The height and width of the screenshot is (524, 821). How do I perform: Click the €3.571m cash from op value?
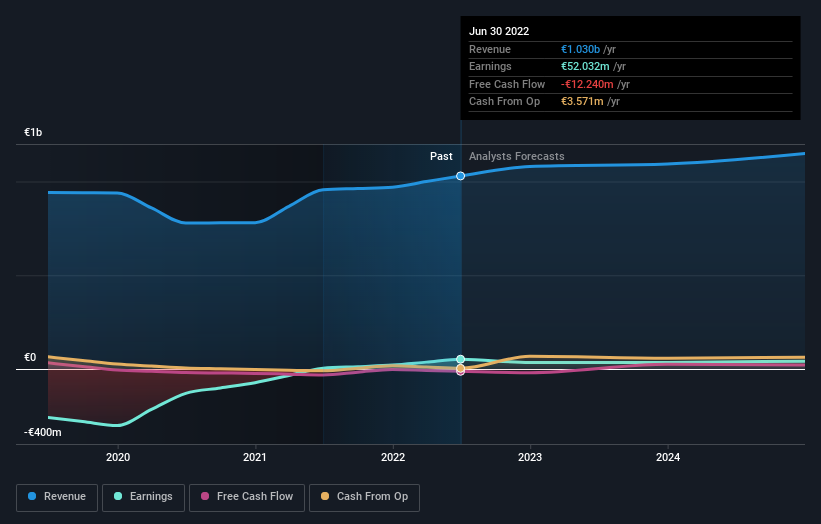[x=582, y=102]
